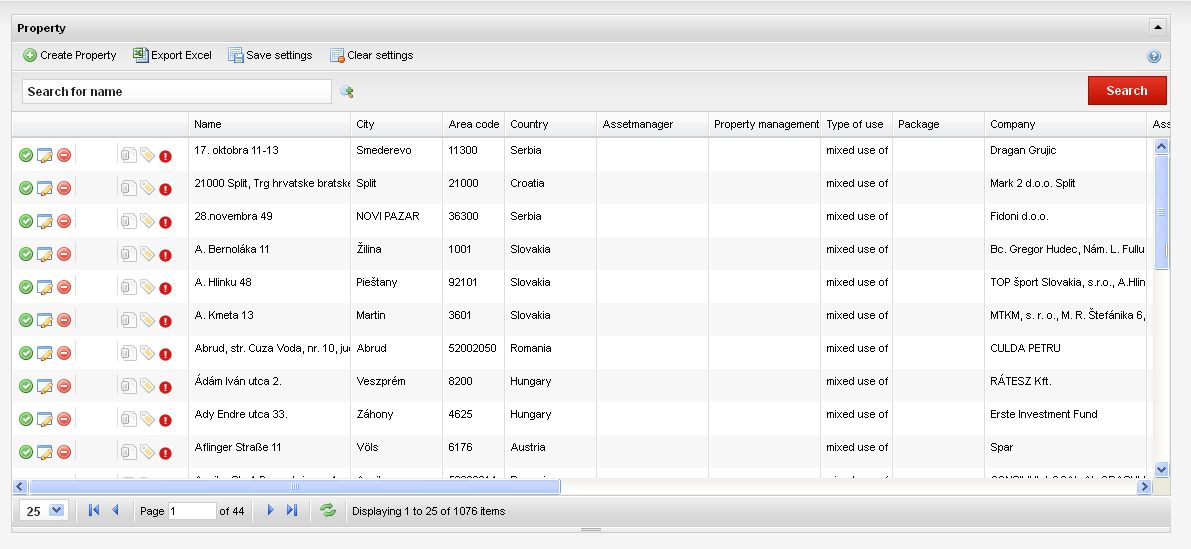This screenshot has width=1191, height=549.
Task: Click red exclamation alert for Ady Endre utca 33.
Action: 166,420
